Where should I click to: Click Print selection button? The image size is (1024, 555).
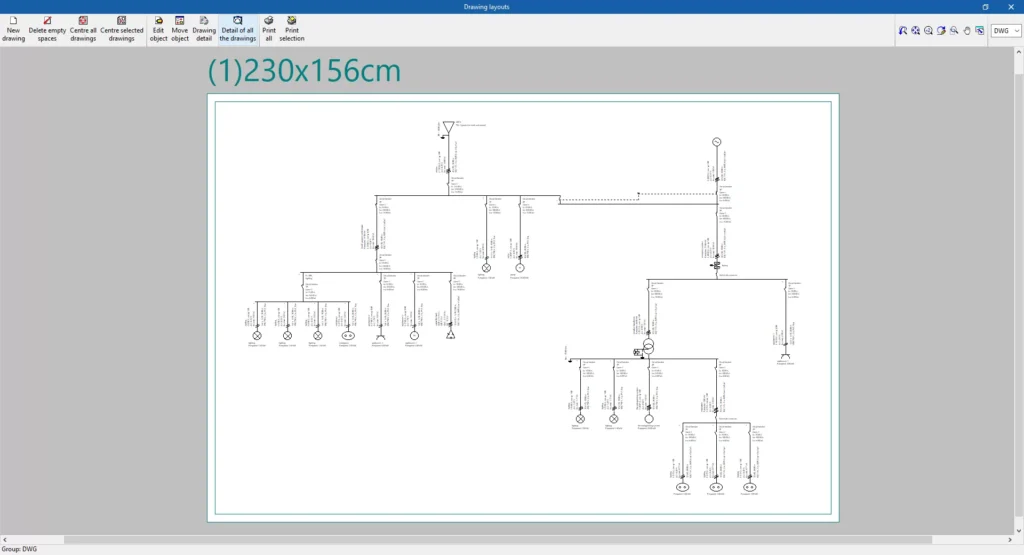tap(292, 29)
